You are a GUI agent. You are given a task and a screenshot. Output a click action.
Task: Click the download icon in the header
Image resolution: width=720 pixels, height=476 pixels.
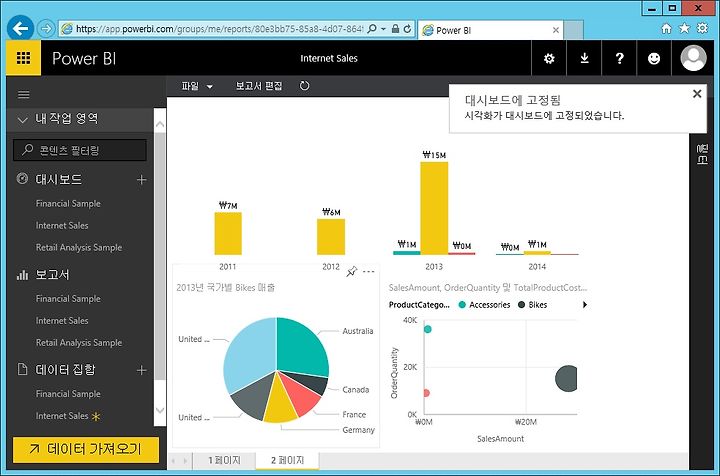pyautogui.click(x=584, y=58)
